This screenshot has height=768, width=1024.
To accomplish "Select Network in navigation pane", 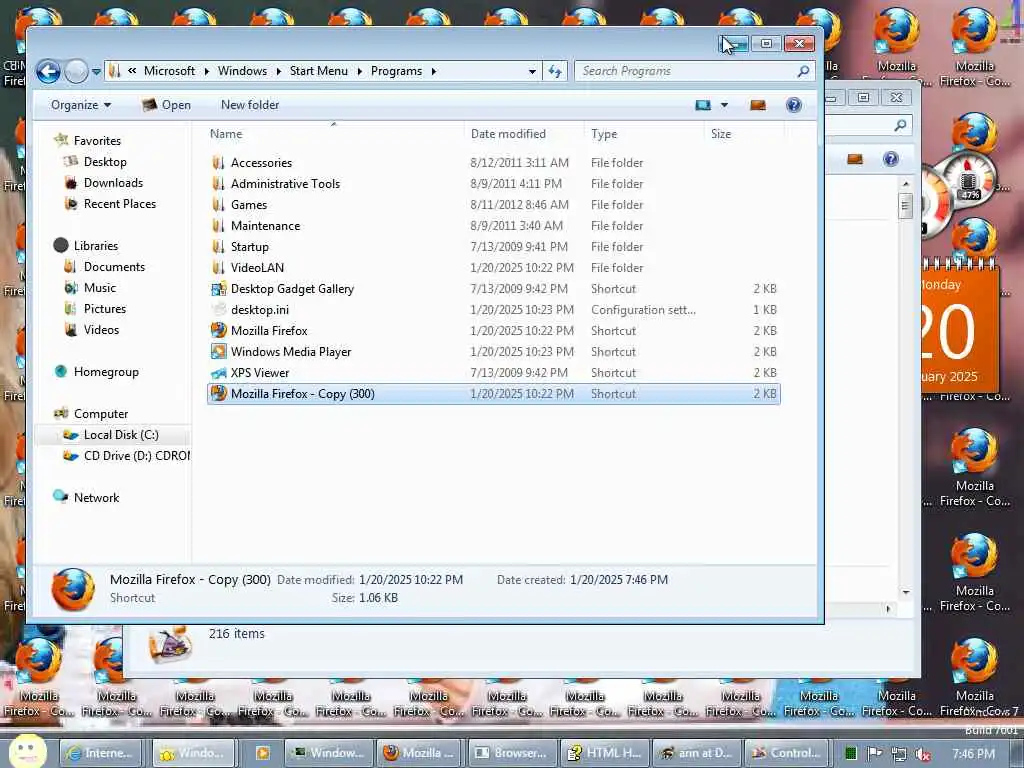I will point(96,498).
